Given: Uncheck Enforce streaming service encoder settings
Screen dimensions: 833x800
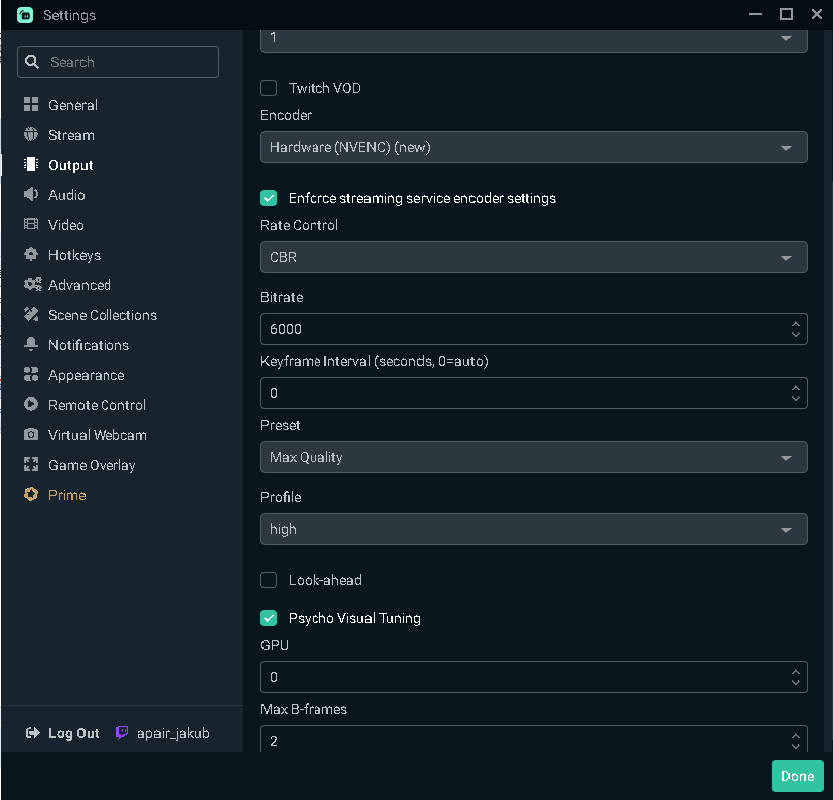Looking at the screenshot, I should [x=268, y=198].
